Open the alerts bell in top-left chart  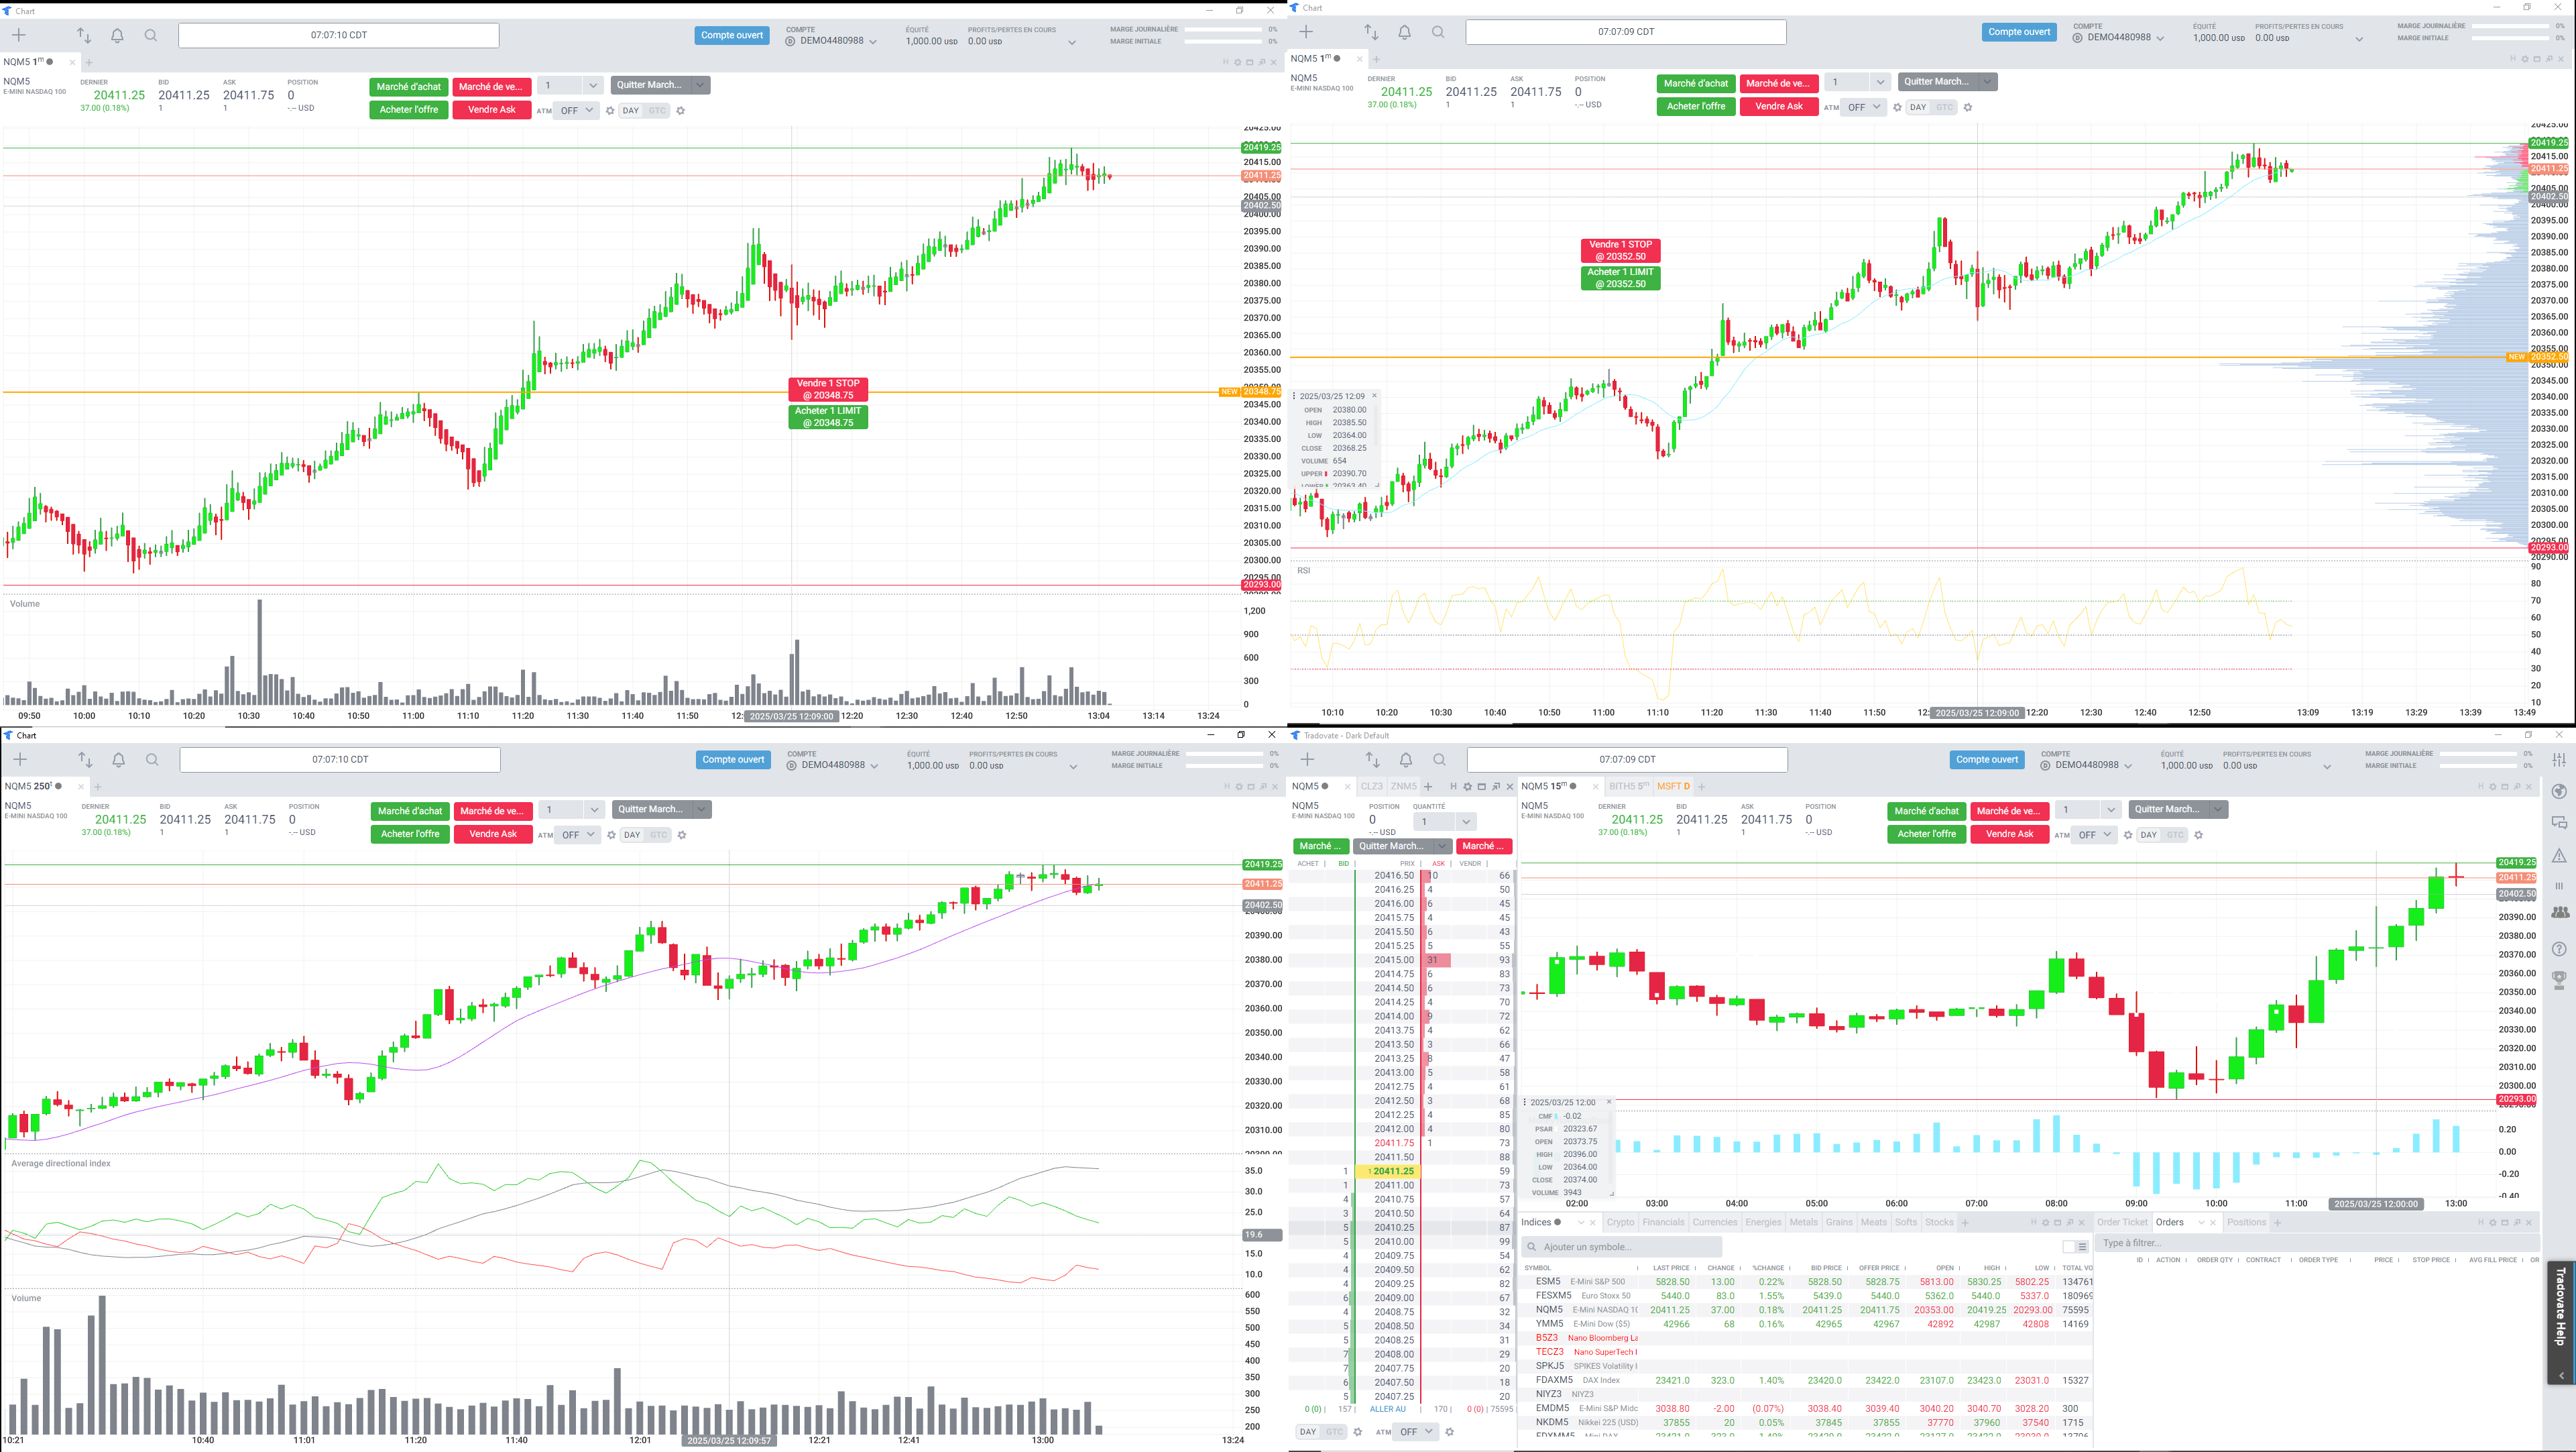pyautogui.click(x=117, y=36)
